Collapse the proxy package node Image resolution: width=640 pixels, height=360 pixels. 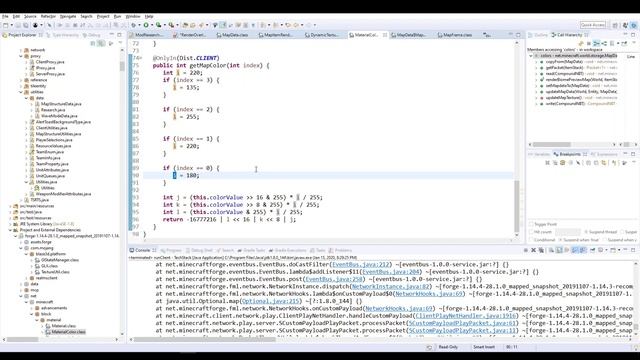point(21,56)
